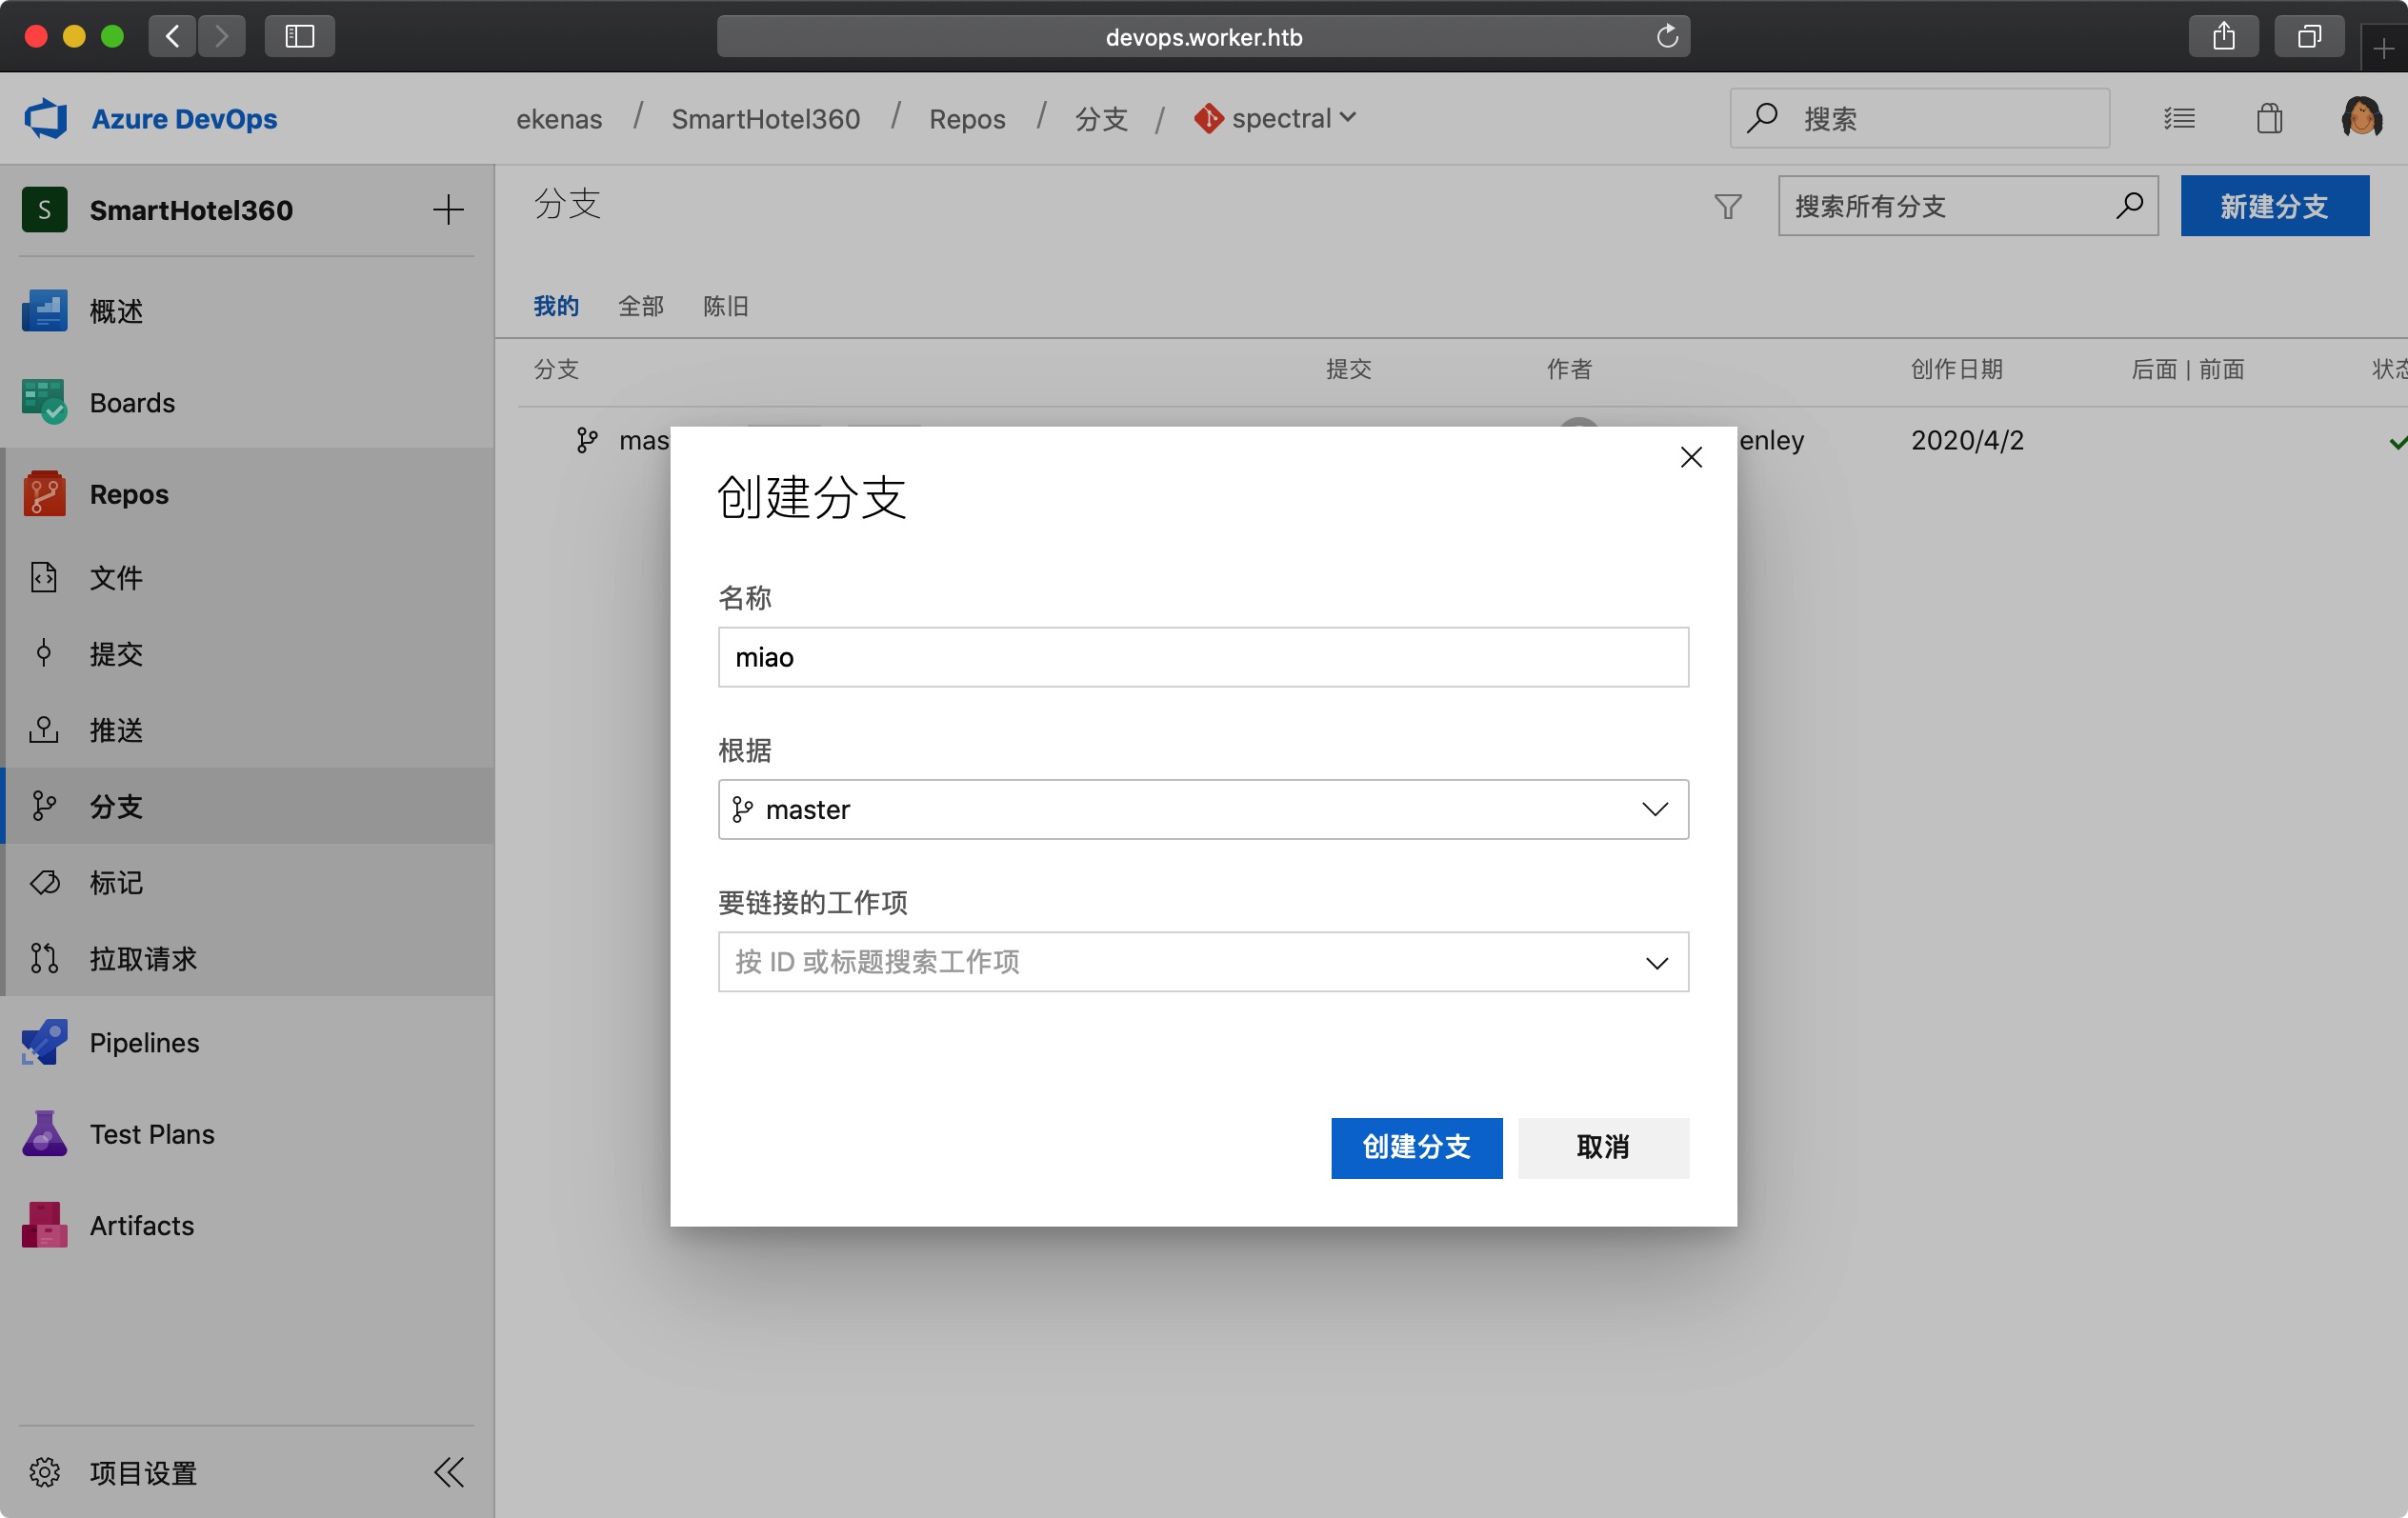The height and width of the screenshot is (1518, 2408).
Task: Click the branch name input field
Action: (1202, 657)
